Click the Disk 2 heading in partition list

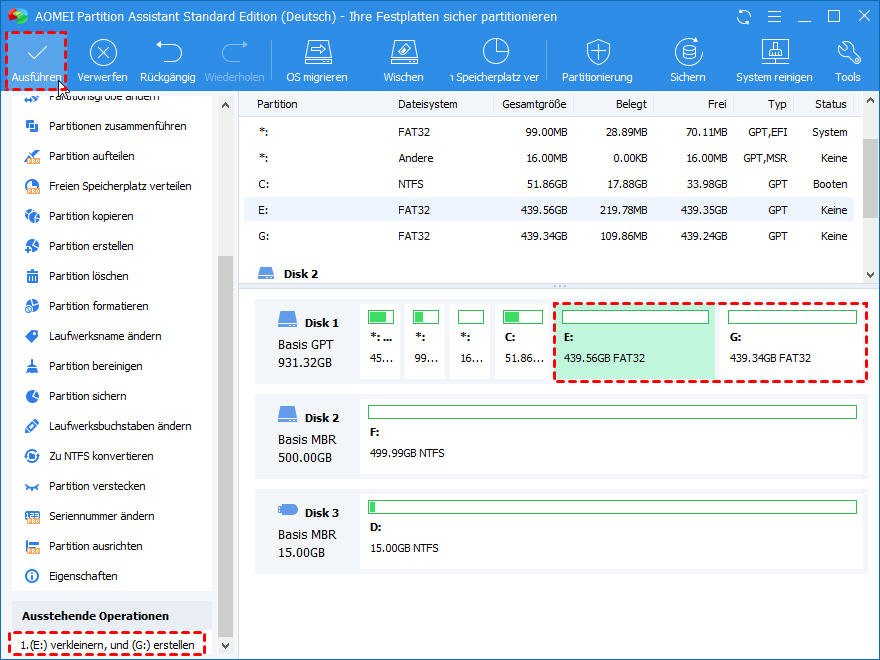pyautogui.click(x=301, y=274)
